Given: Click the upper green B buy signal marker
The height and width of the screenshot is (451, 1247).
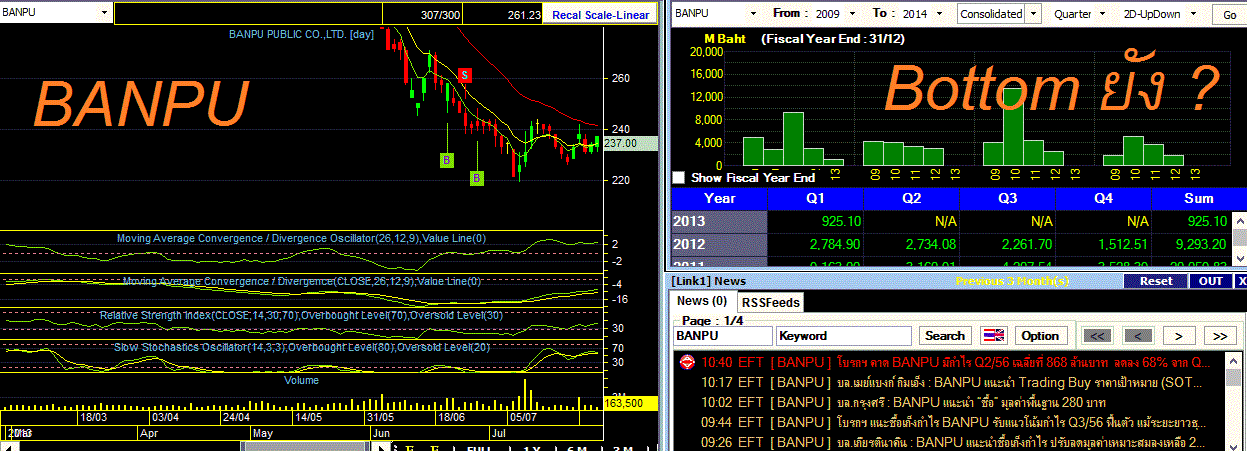Looking at the screenshot, I should pyautogui.click(x=446, y=159).
